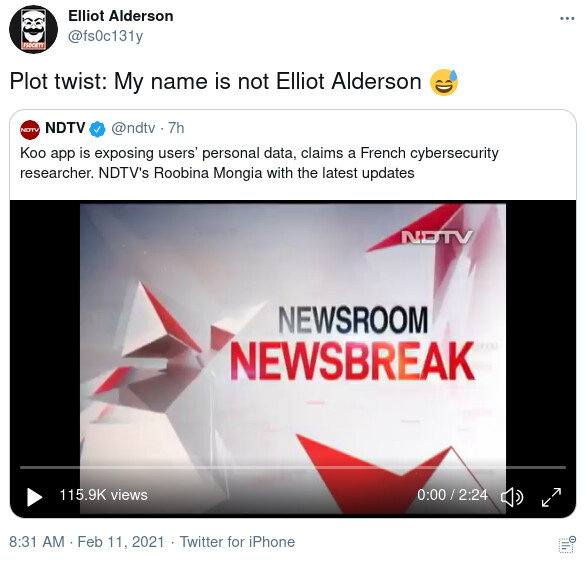The image size is (585, 563).
Task: Expand the video to fullscreen
Action: (x=551, y=497)
